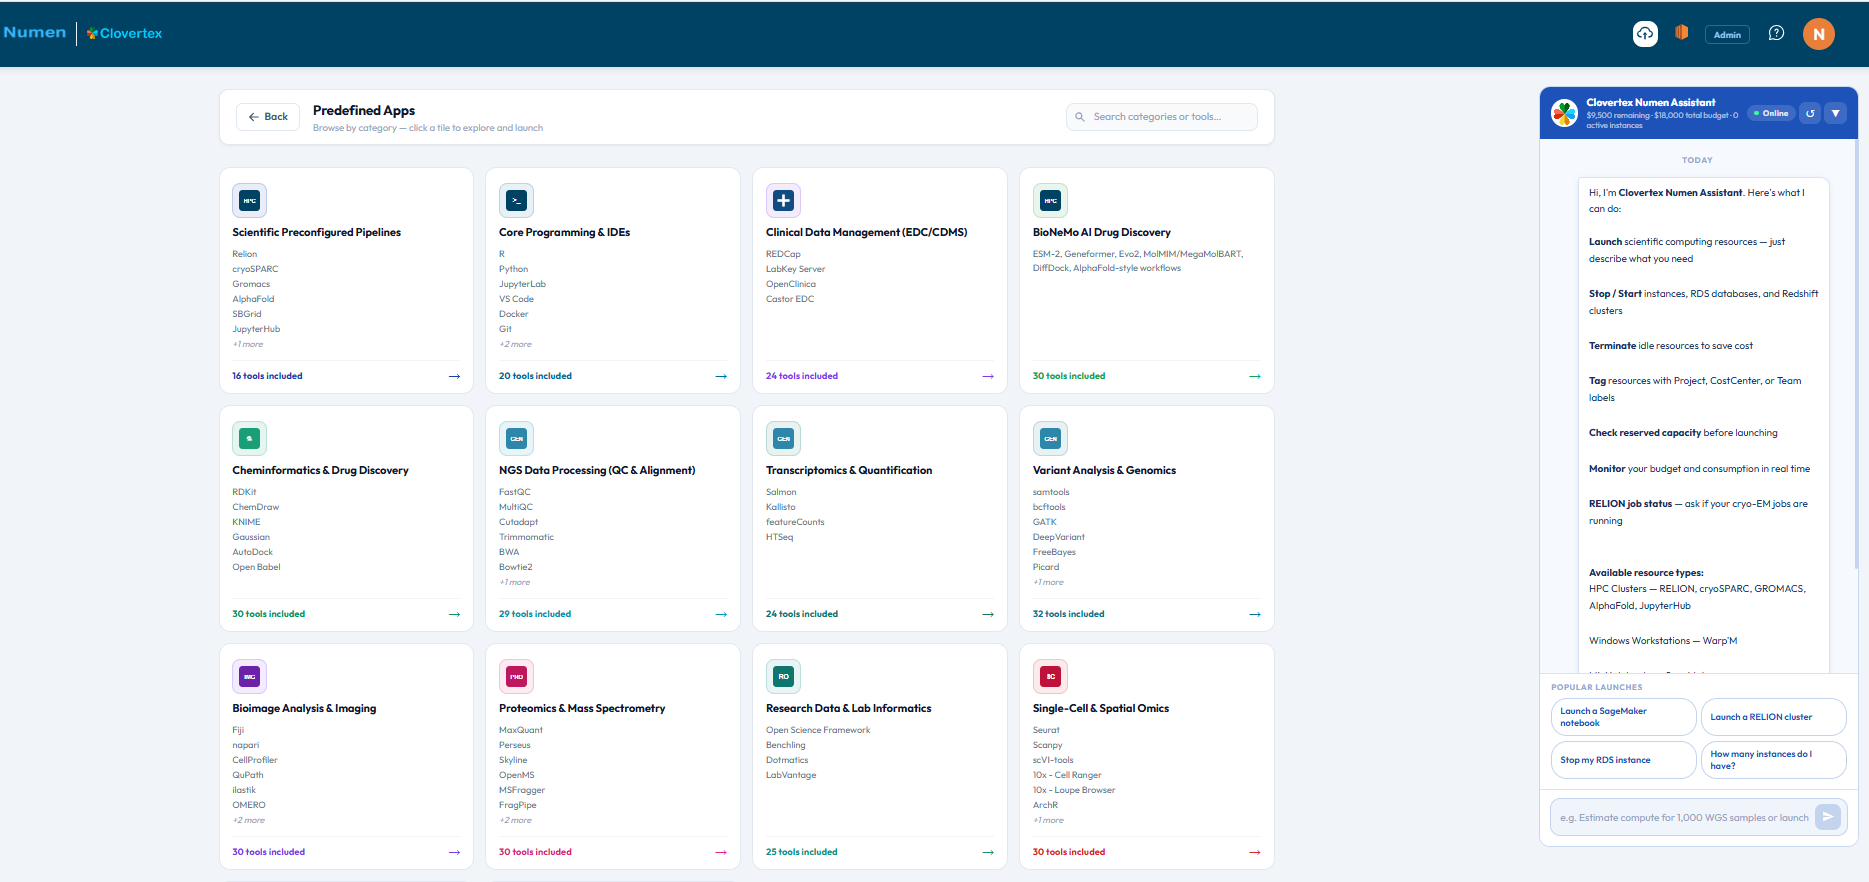The width and height of the screenshot is (1869, 882).
Task: Click the orange shield icon in header
Action: pos(1682,33)
